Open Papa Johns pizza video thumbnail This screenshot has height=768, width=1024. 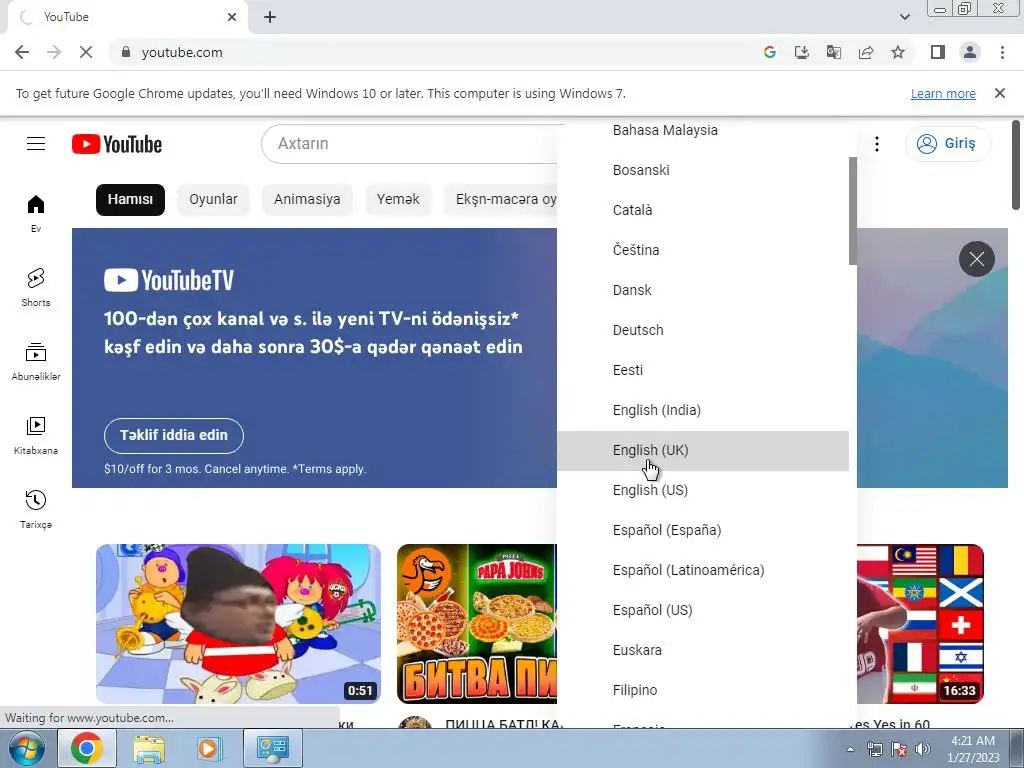(x=477, y=624)
